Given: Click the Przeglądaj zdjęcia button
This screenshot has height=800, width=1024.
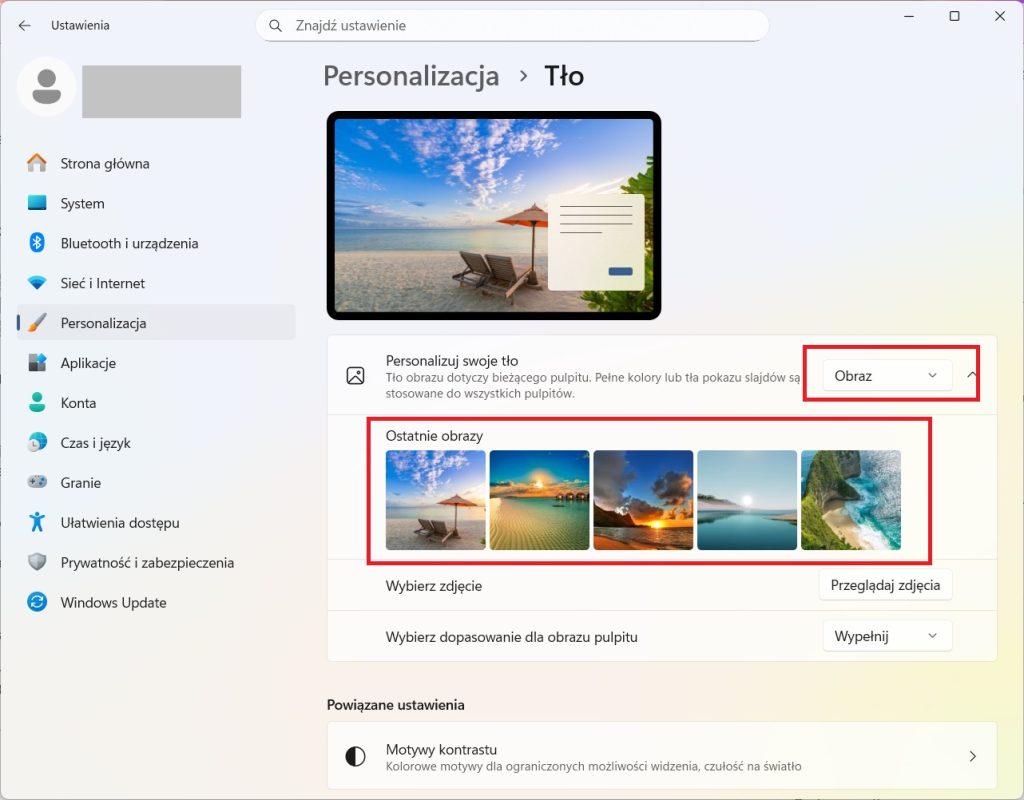Looking at the screenshot, I should [x=885, y=585].
